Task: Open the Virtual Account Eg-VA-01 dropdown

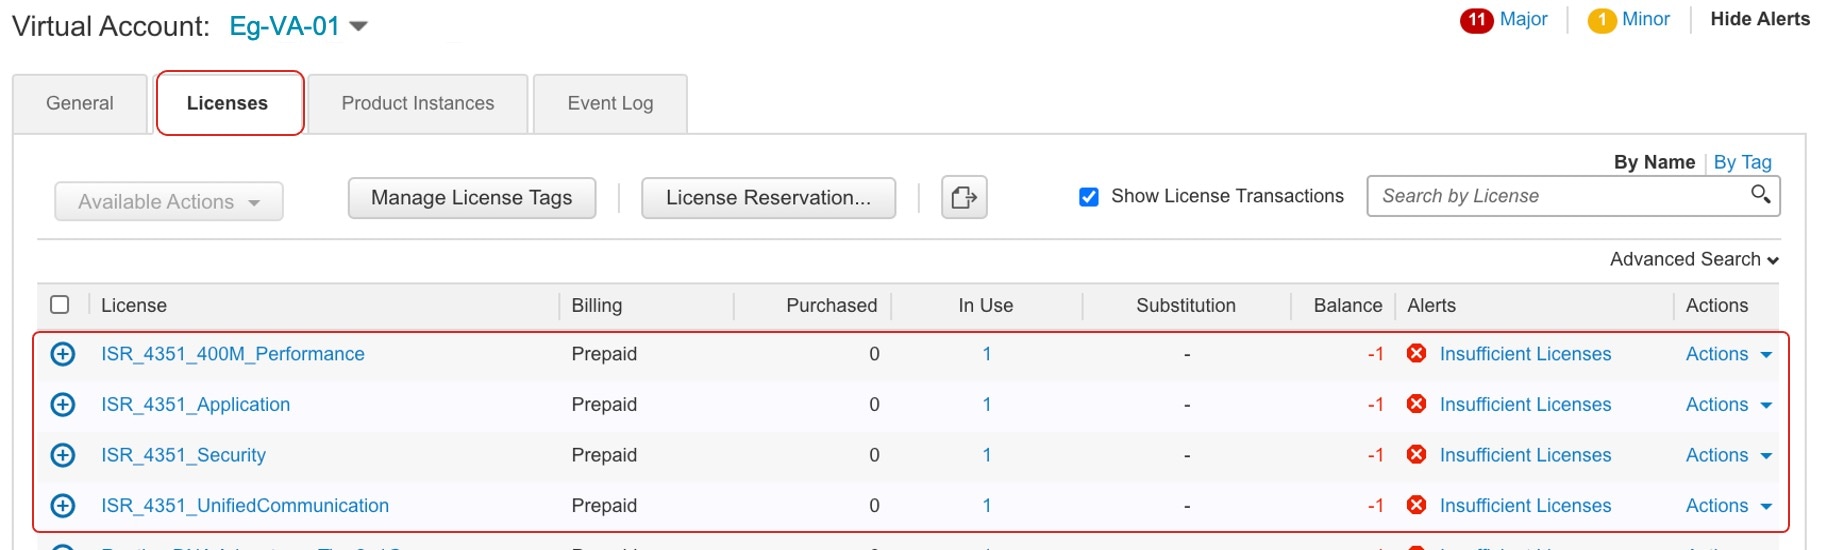Action: [x=298, y=26]
